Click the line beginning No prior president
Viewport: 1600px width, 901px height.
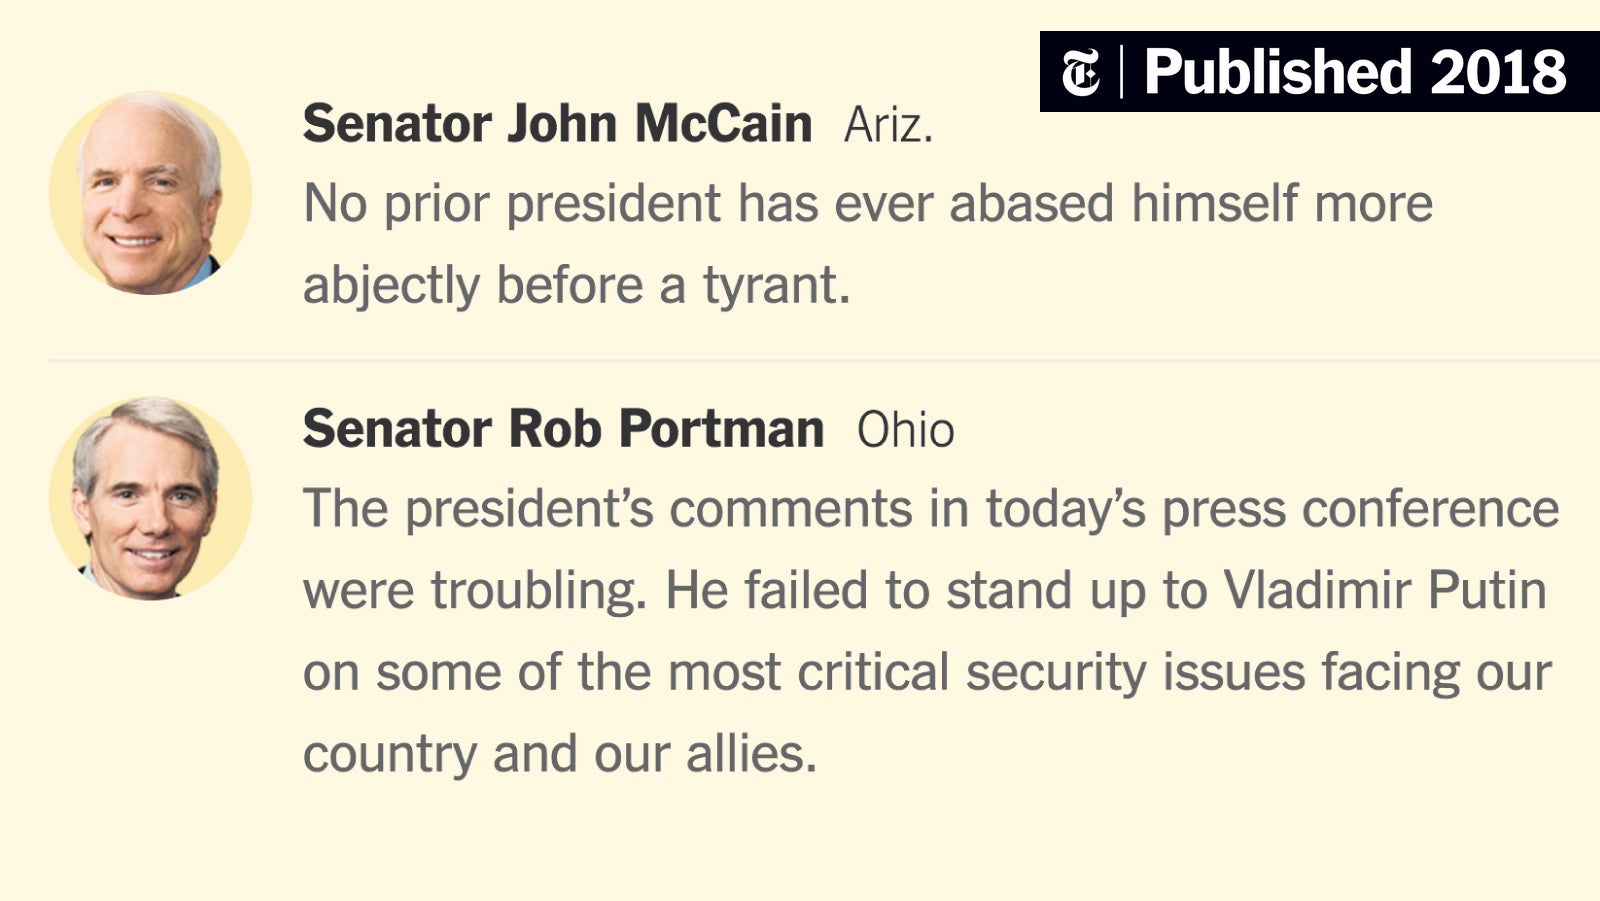click(x=868, y=204)
